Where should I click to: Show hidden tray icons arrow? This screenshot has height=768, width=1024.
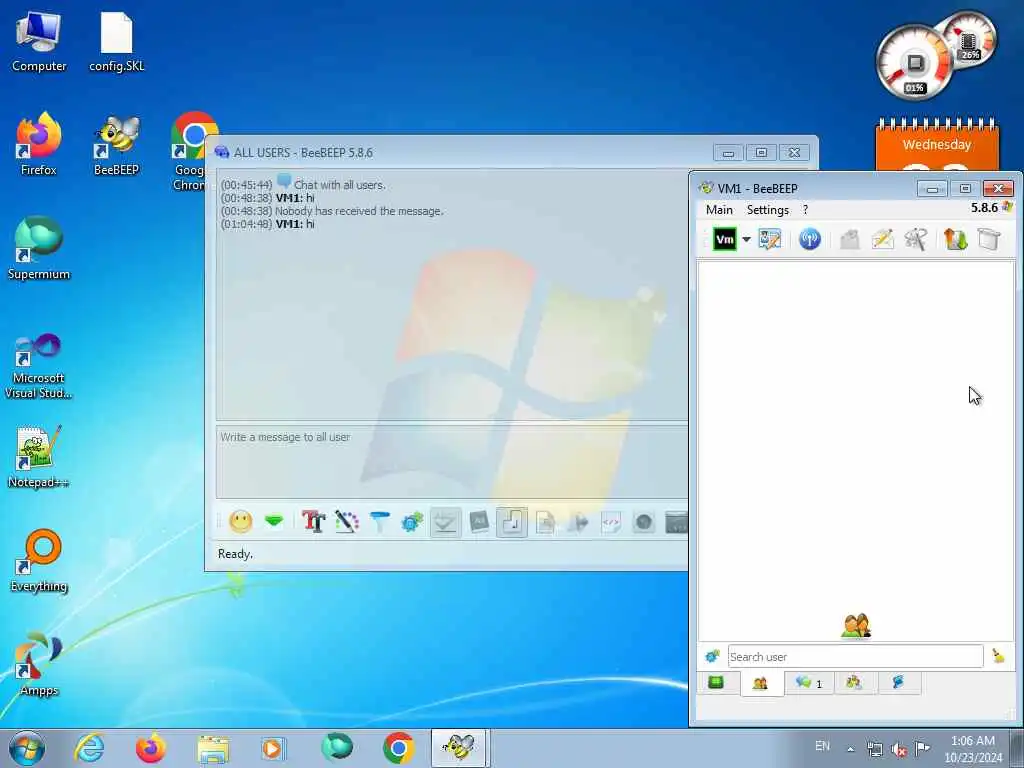pos(850,749)
